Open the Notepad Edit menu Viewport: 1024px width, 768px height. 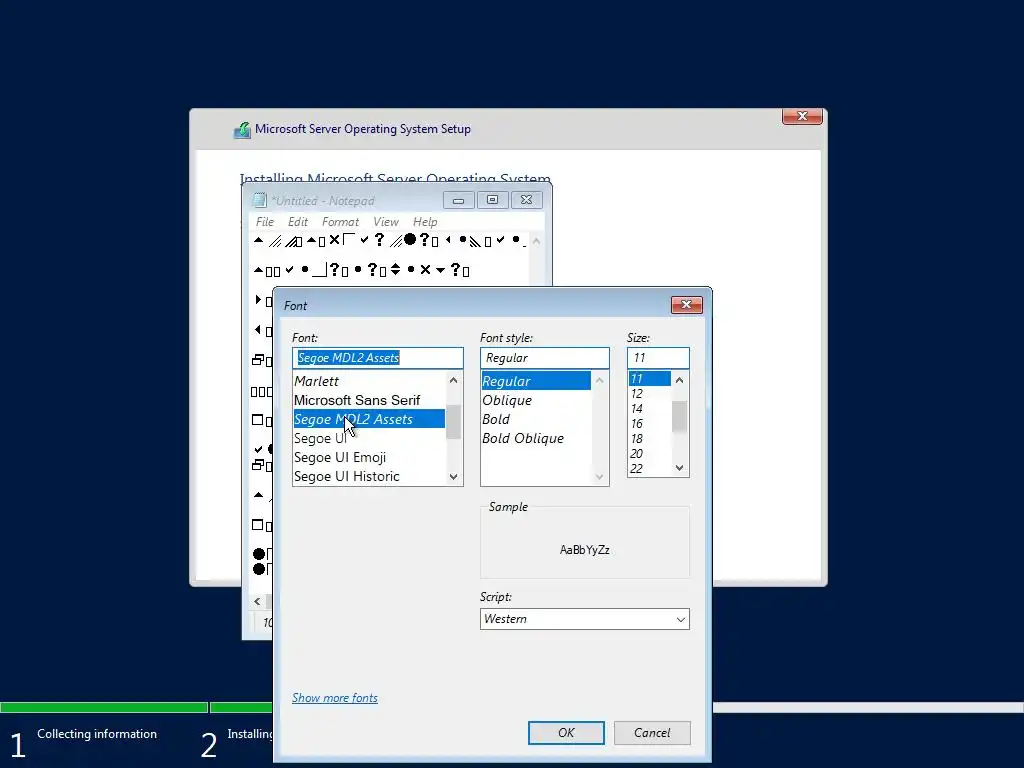point(298,222)
